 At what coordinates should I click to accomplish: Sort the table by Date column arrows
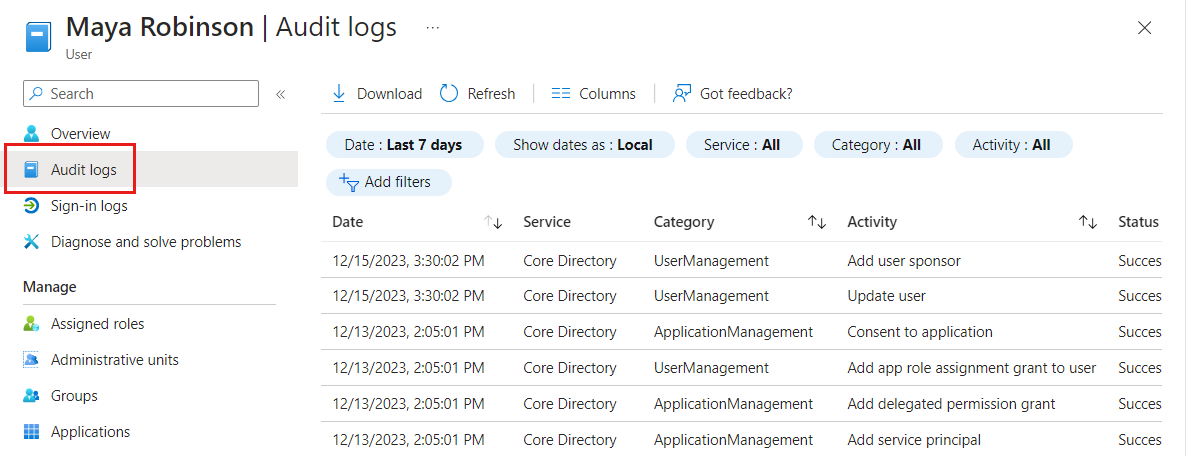point(493,222)
